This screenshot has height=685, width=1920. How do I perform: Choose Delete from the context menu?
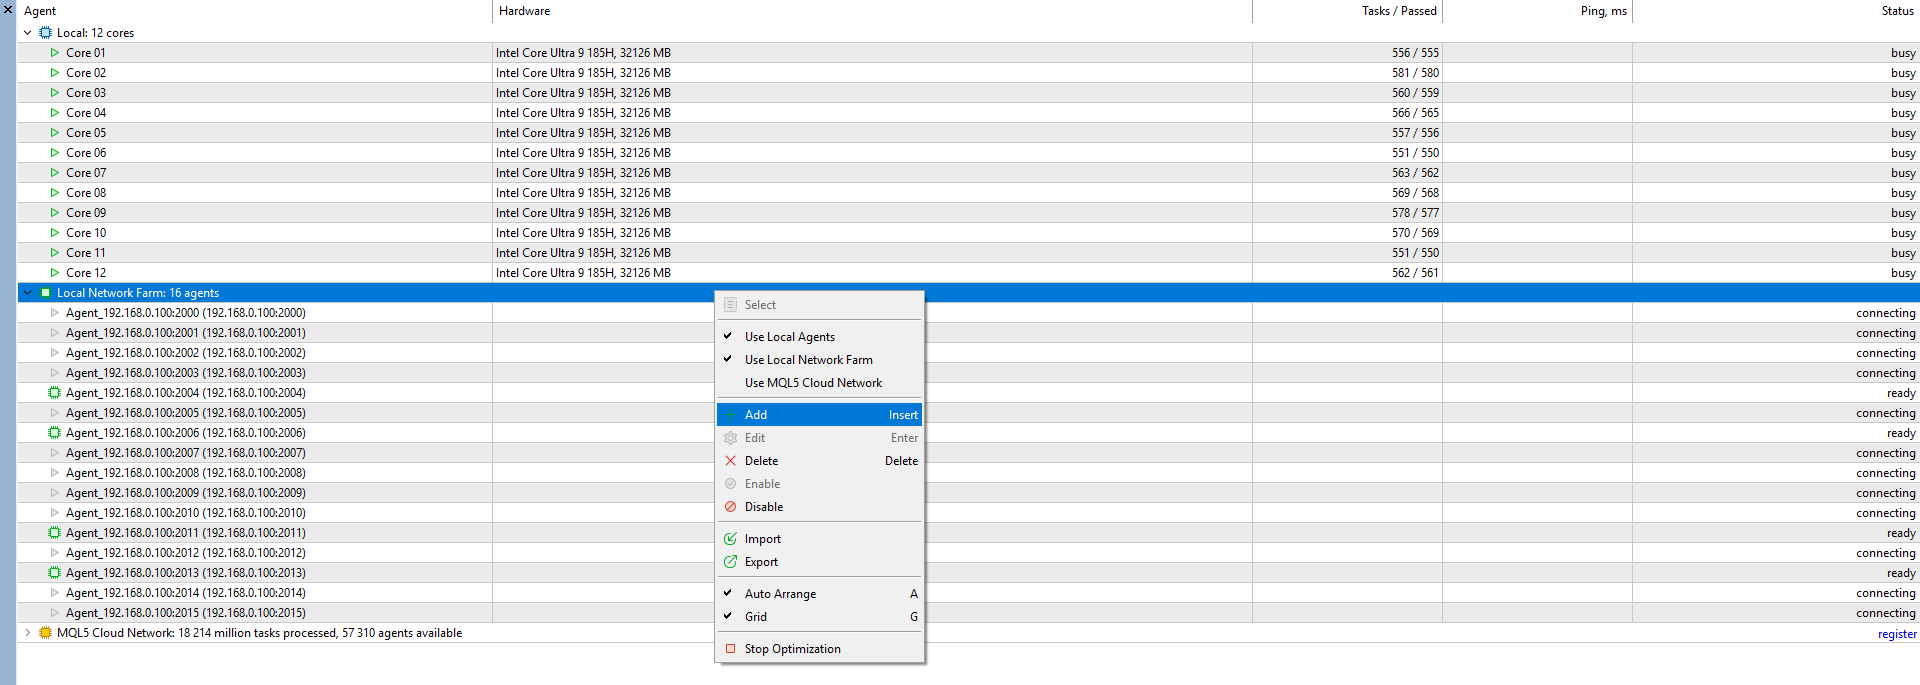(x=820, y=461)
